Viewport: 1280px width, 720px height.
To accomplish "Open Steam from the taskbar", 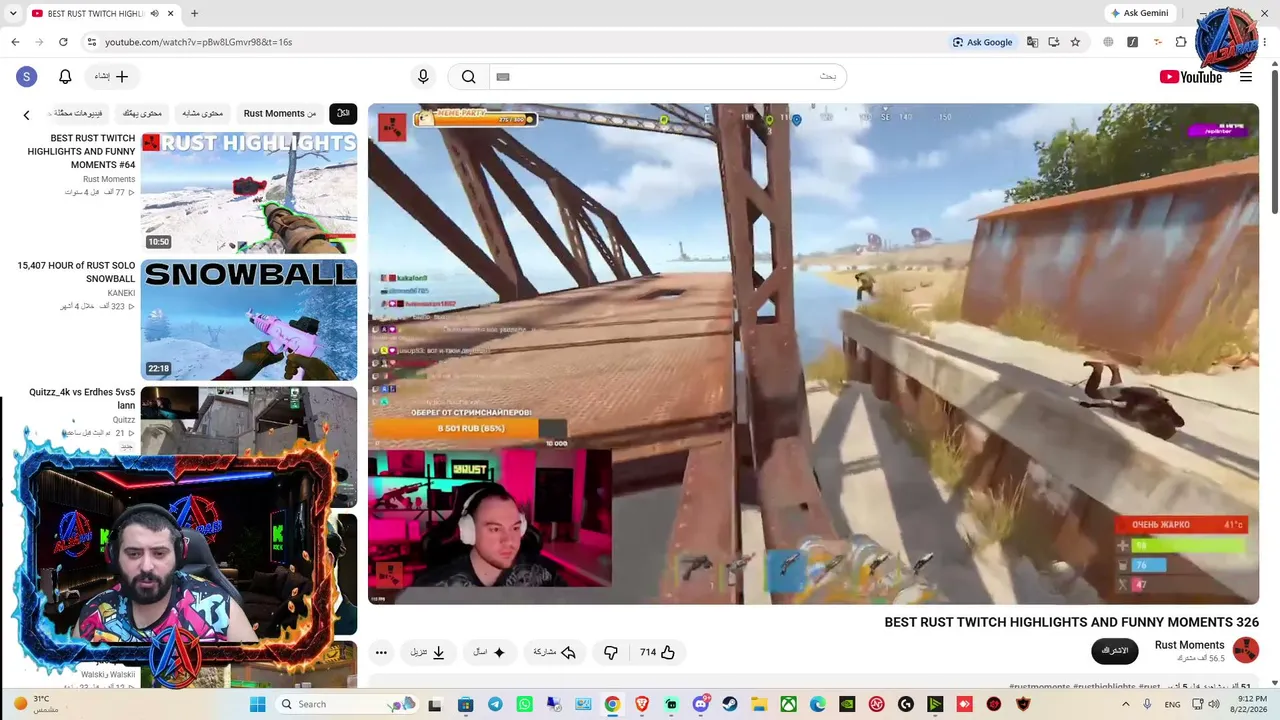I will click(x=730, y=704).
